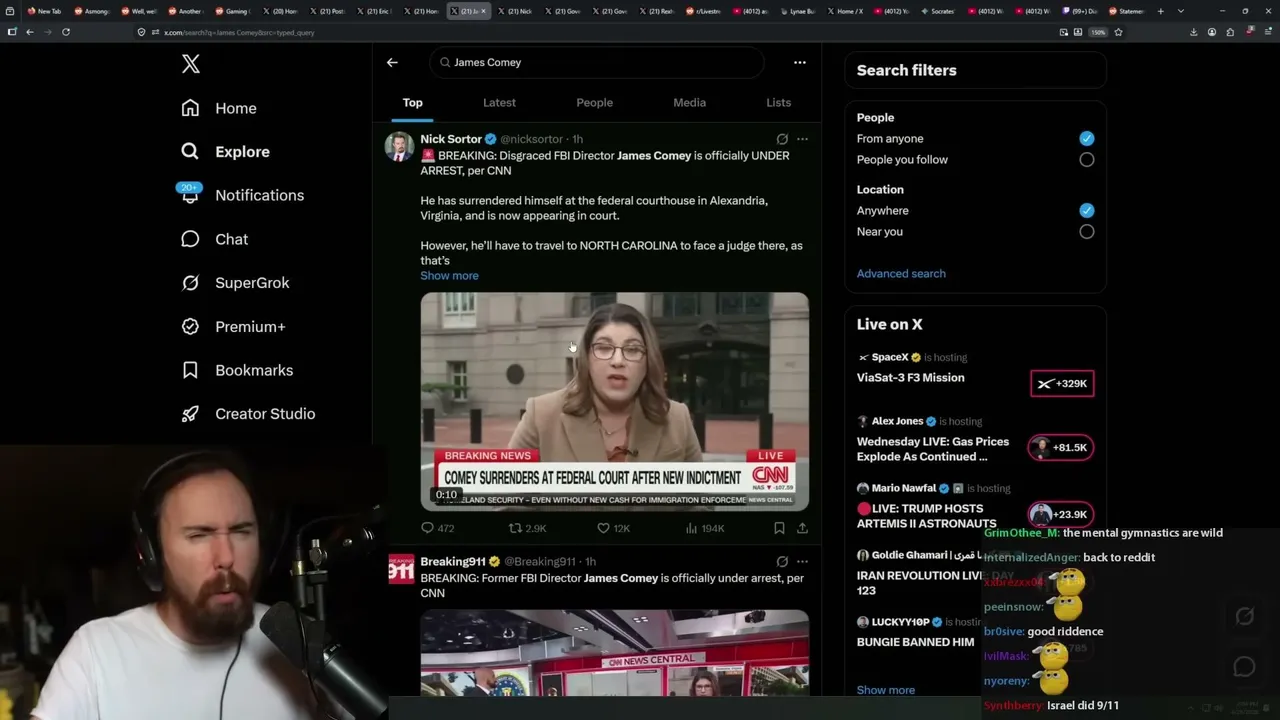Share Nick Sortor's post
The image size is (1280, 720).
coord(802,528)
